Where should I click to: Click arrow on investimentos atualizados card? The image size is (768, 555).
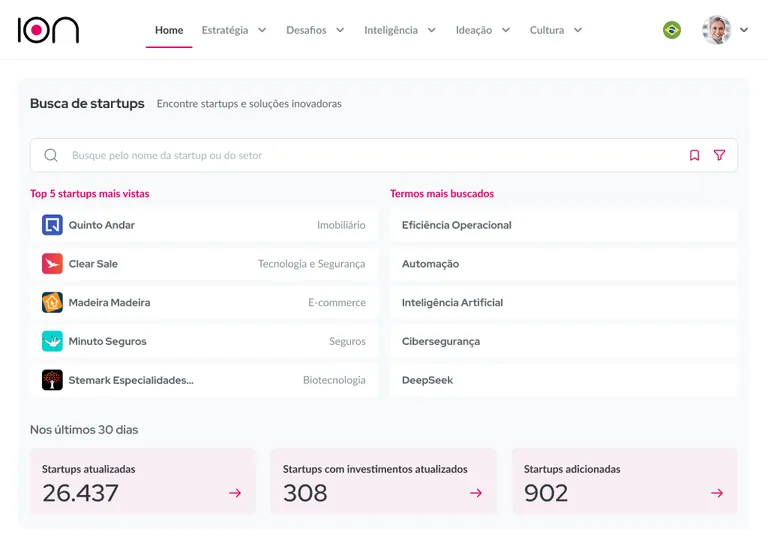tap(476, 493)
